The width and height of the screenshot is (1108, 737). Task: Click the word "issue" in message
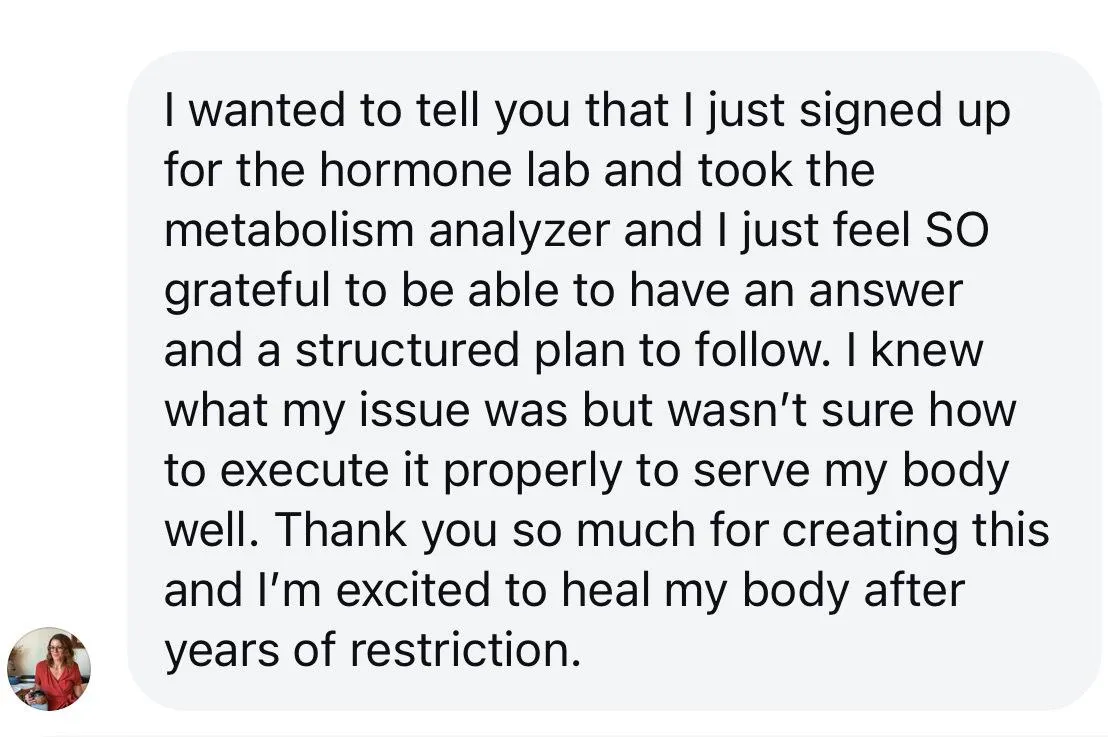415,411
